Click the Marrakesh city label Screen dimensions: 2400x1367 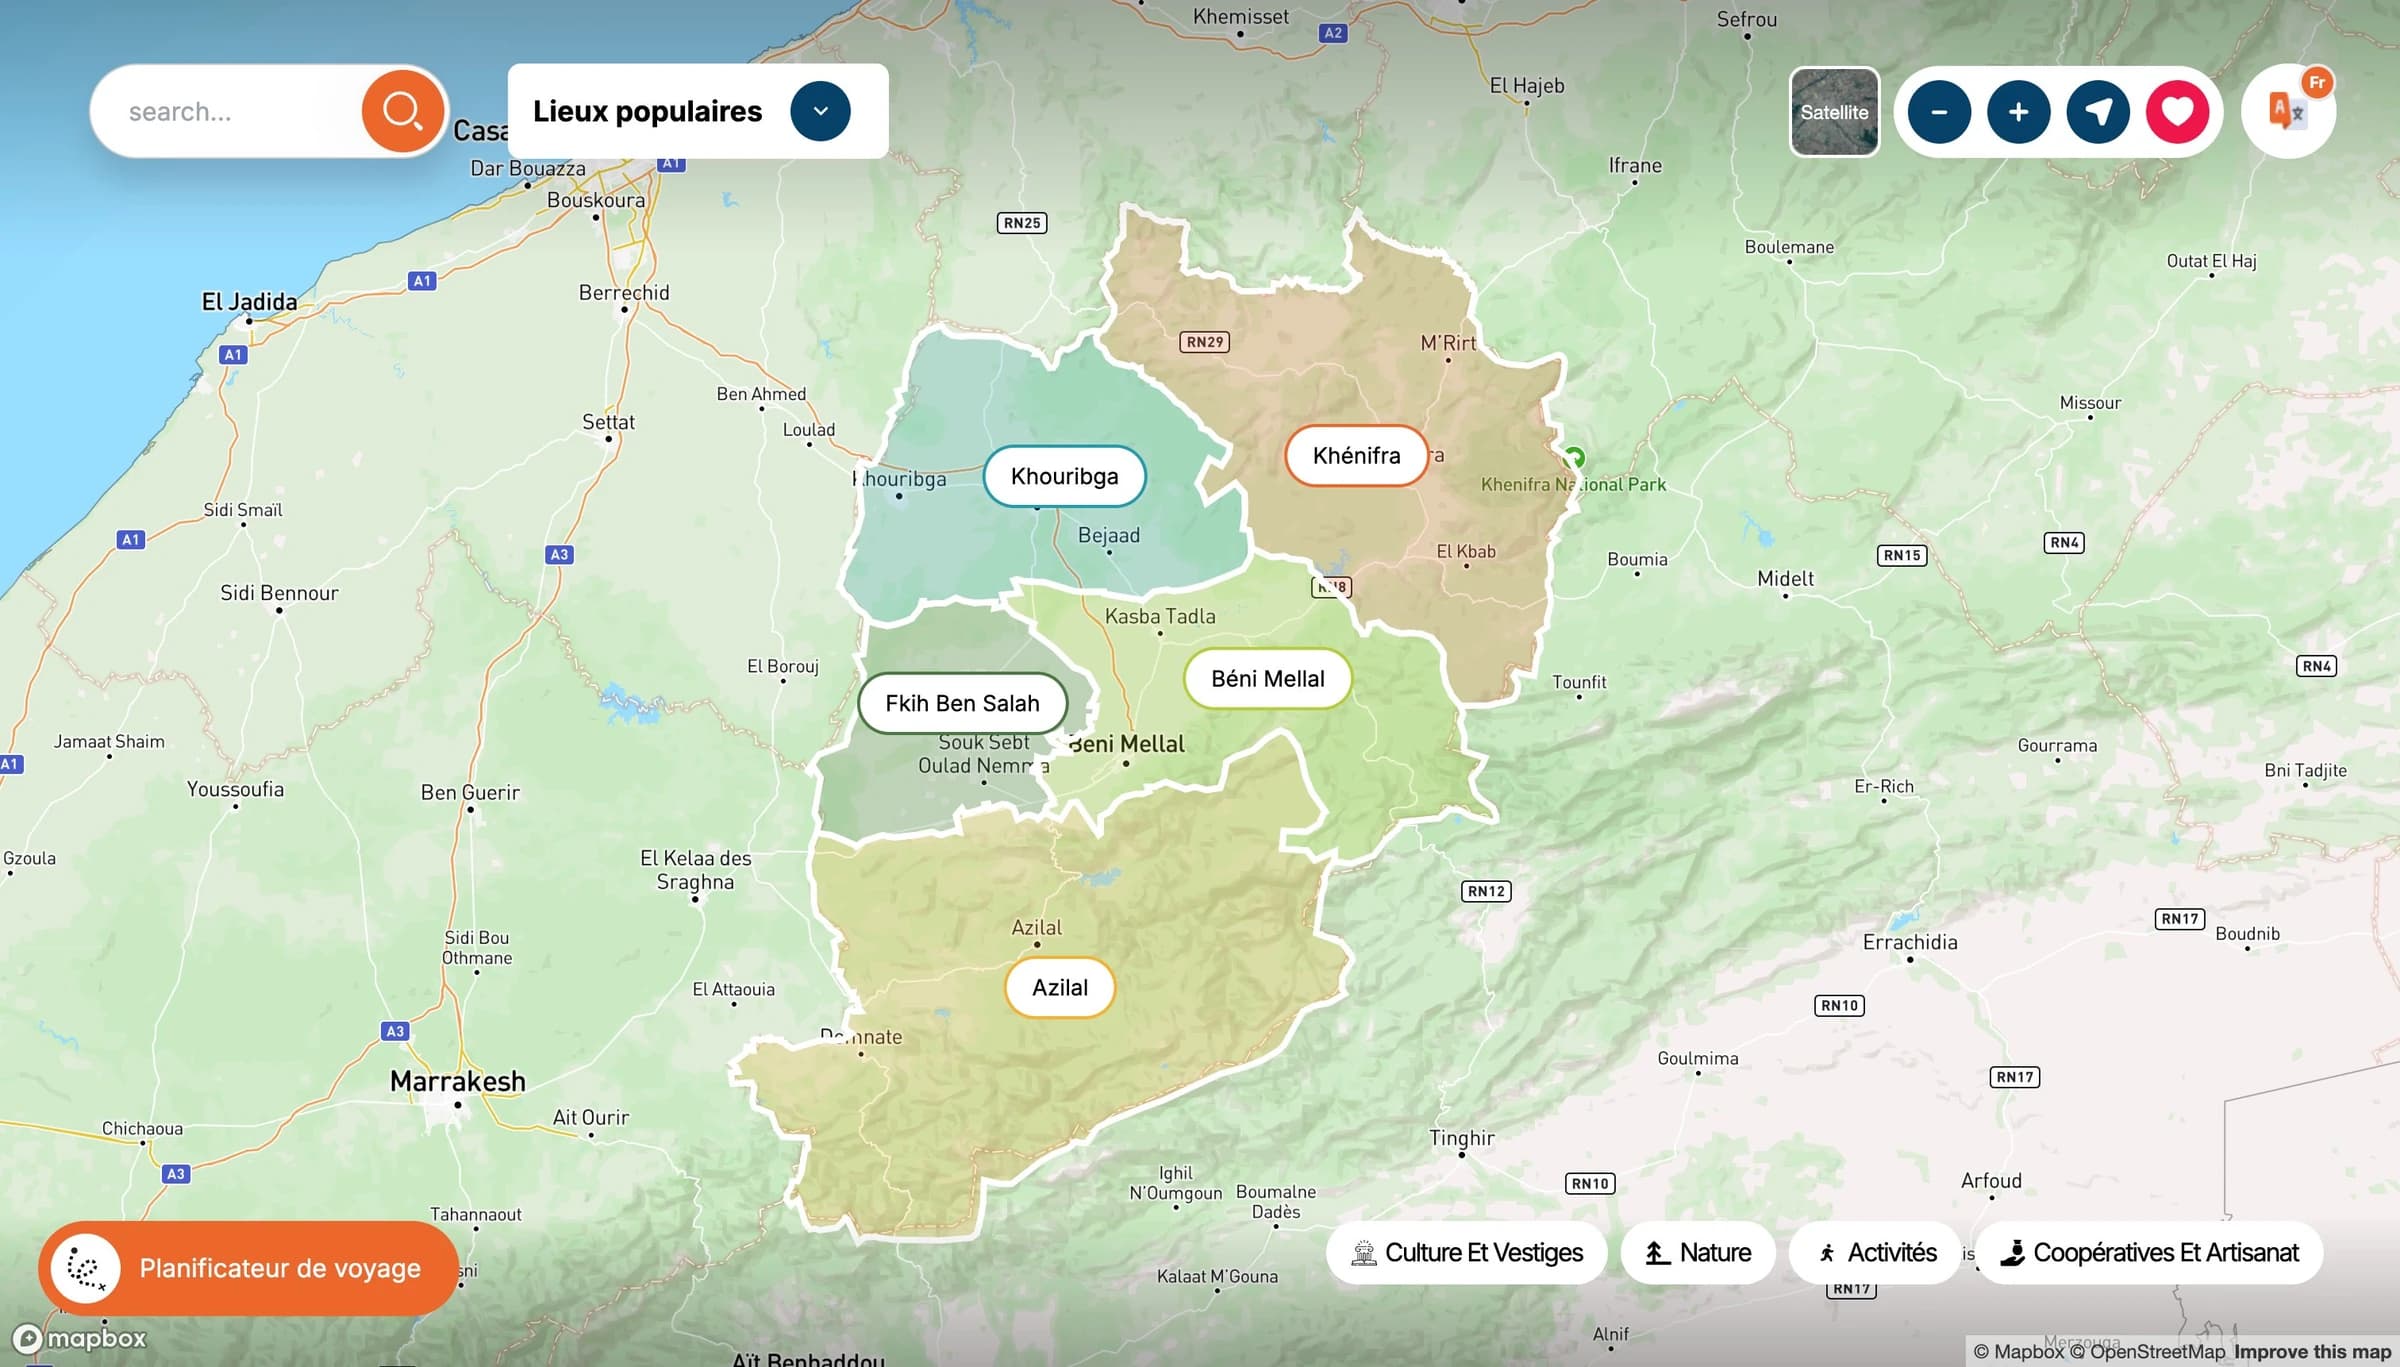click(x=457, y=1081)
